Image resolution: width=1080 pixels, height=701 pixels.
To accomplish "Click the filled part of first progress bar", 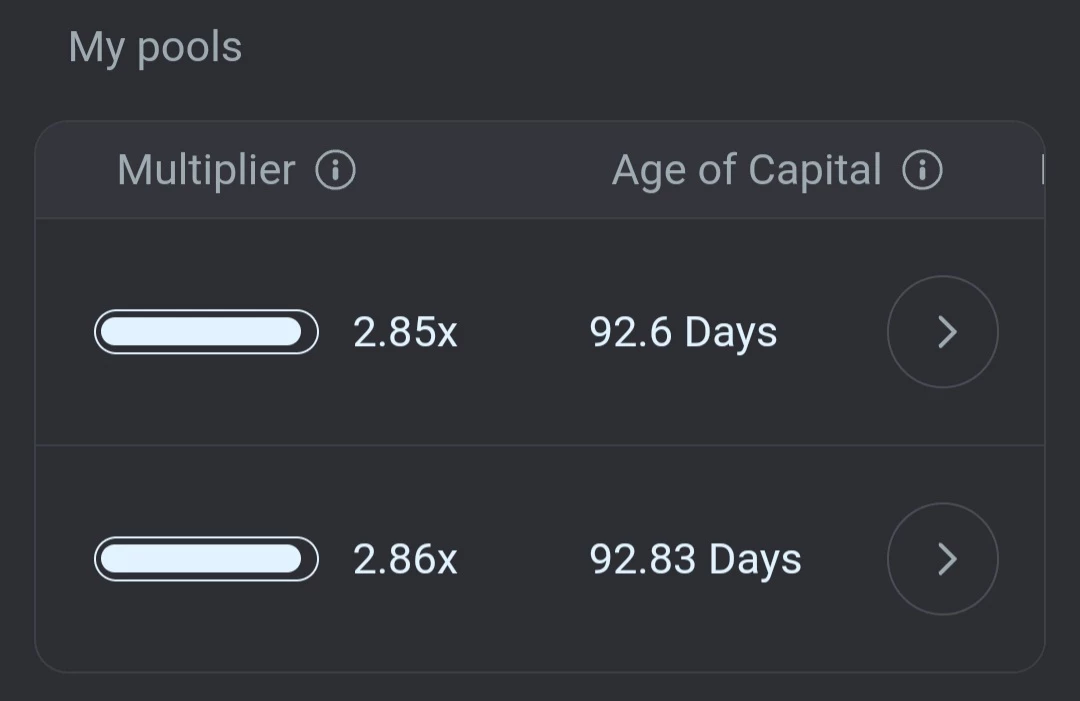I will (x=201, y=332).
